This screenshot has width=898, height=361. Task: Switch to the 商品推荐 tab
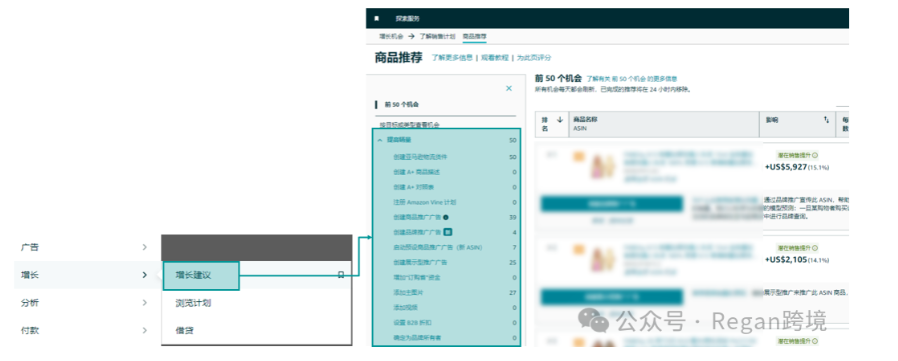(x=474, y=36)
